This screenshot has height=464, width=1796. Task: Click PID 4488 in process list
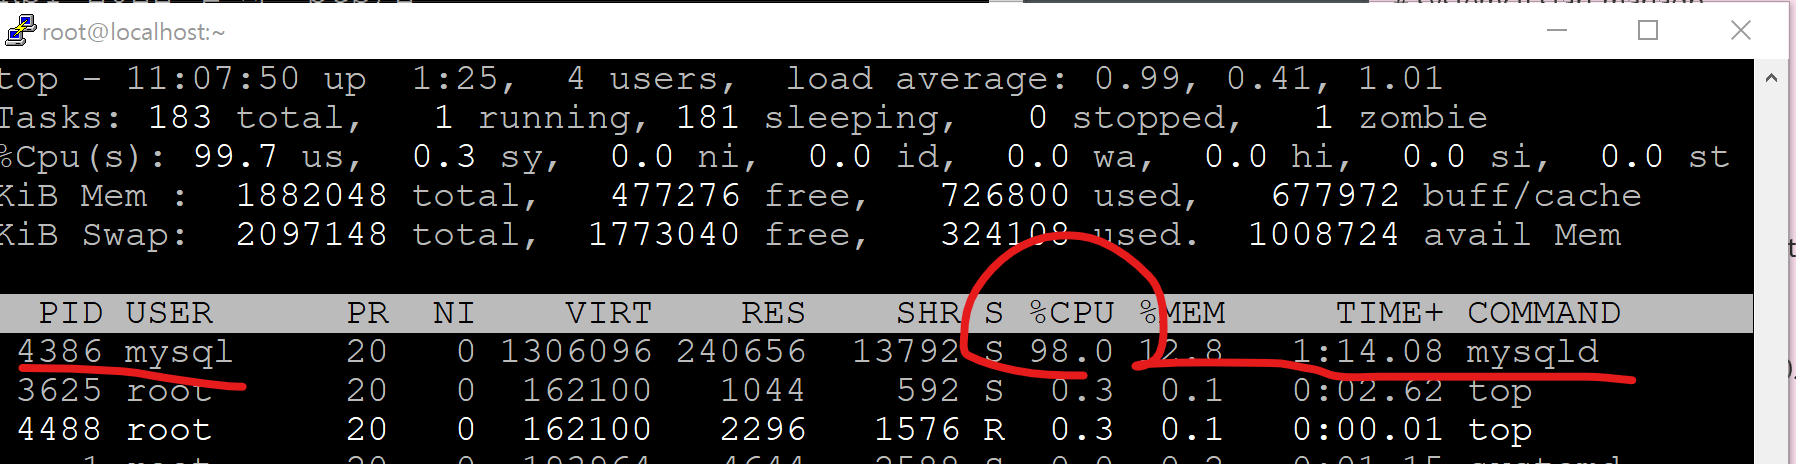pyautogui.click(x=60, y=430)
